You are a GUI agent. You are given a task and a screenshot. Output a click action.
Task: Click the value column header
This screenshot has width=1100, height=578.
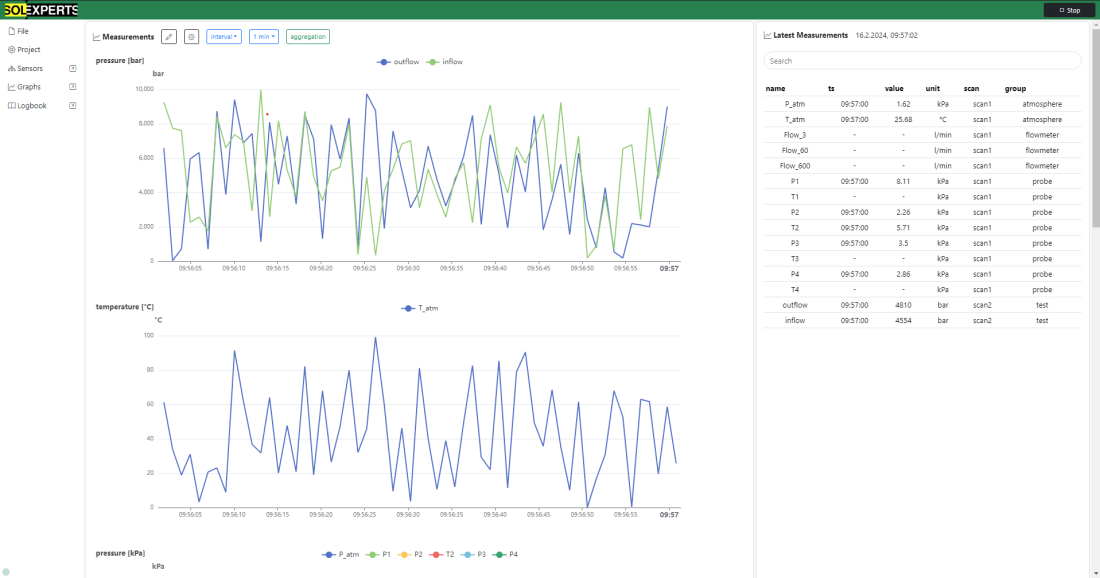(x=894, y=88)
